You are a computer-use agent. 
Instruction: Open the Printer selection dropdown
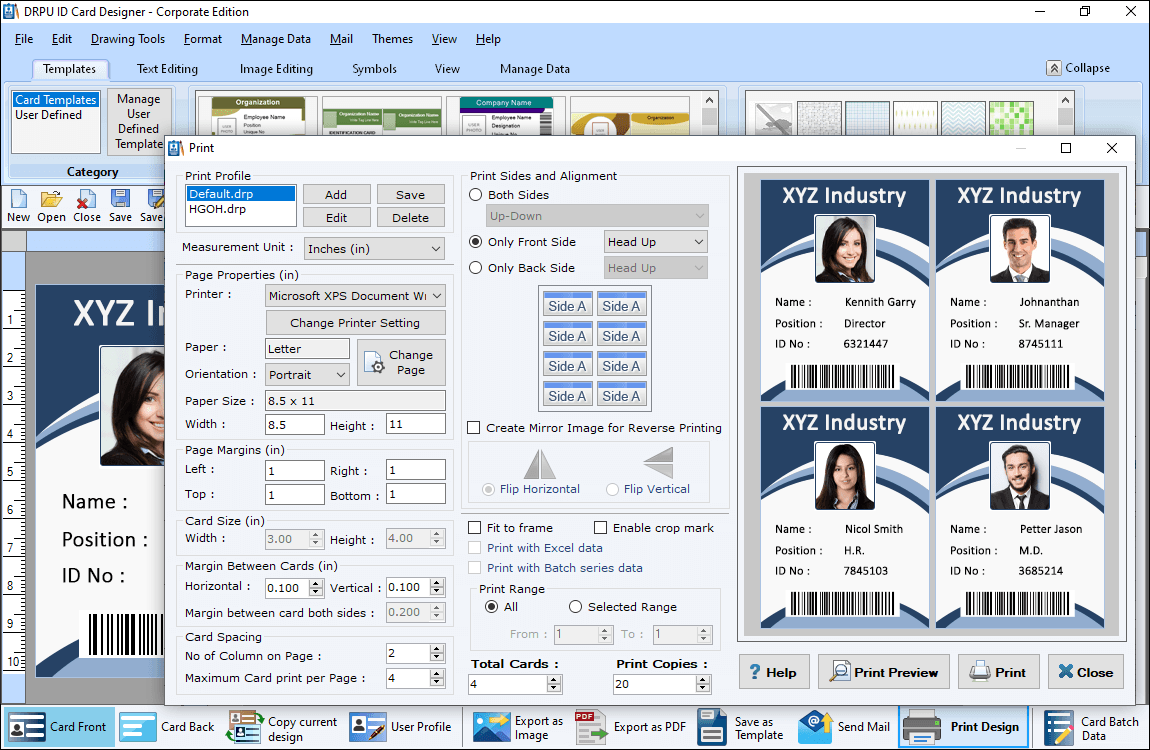pyautogui.click(x=355, y=296)
